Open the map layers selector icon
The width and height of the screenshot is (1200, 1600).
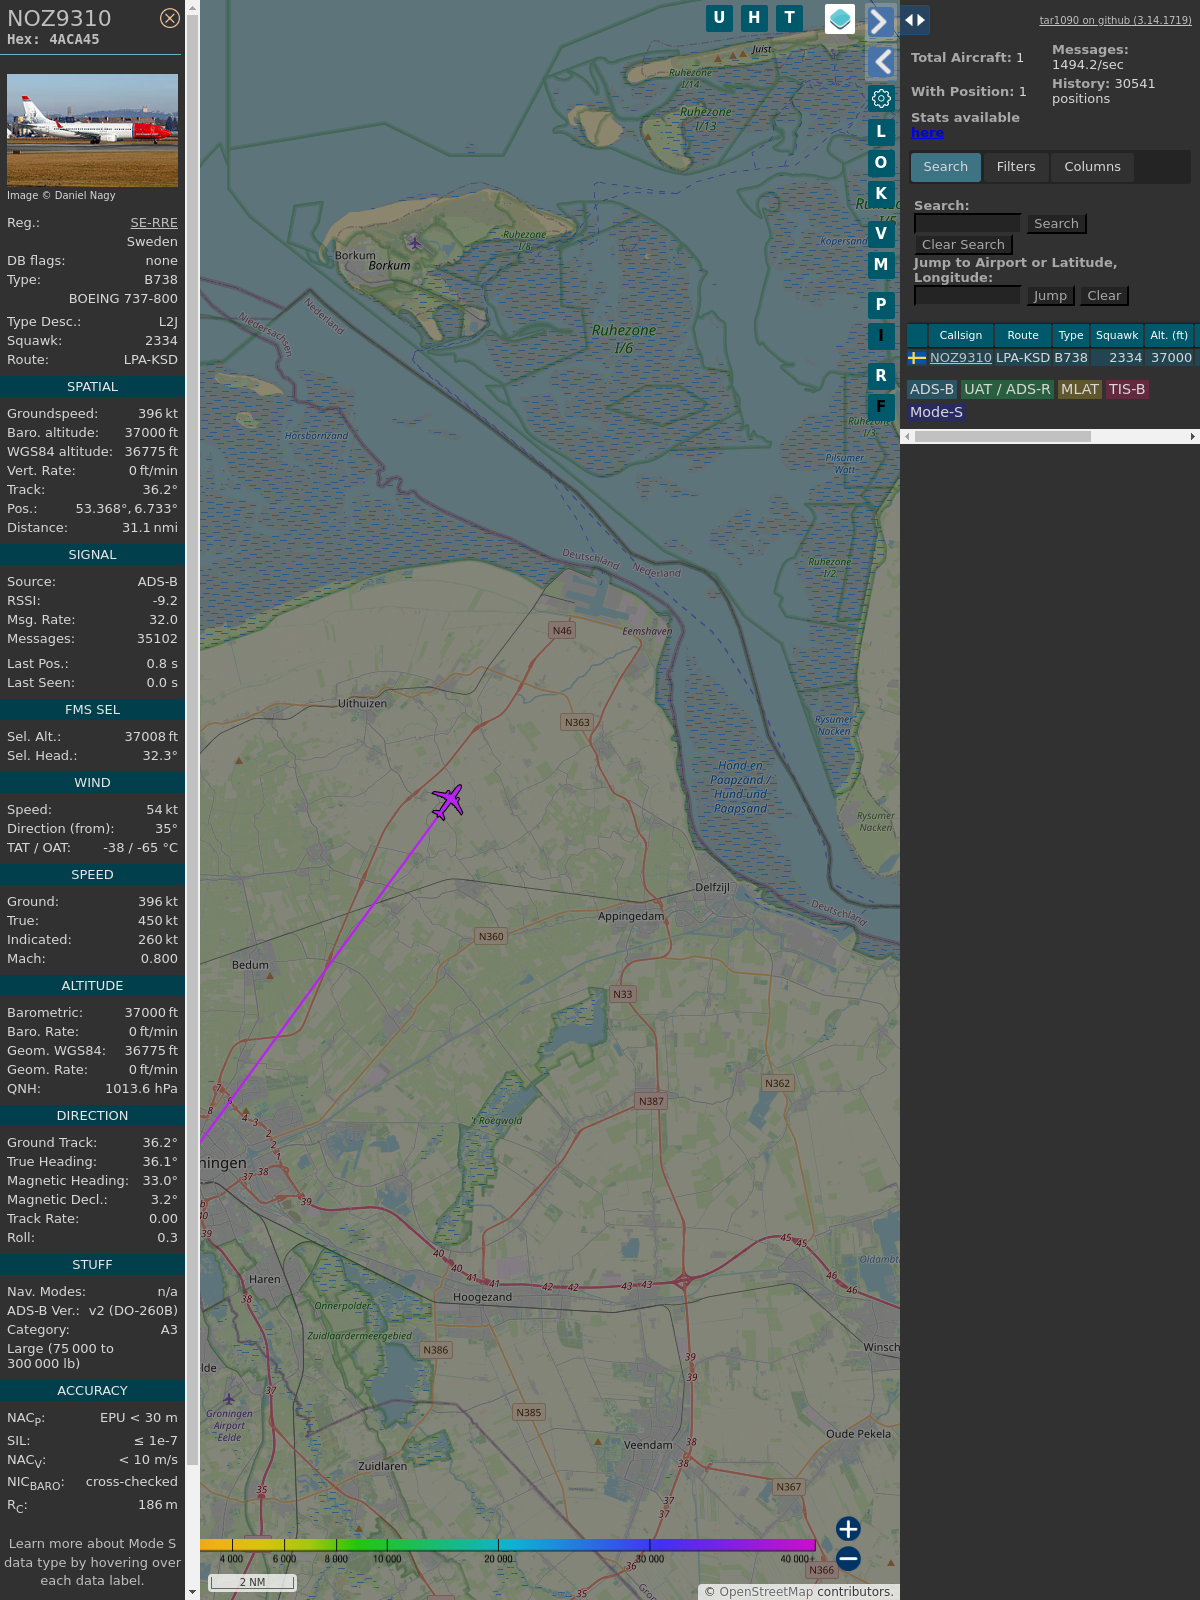(x=840, y=18)
